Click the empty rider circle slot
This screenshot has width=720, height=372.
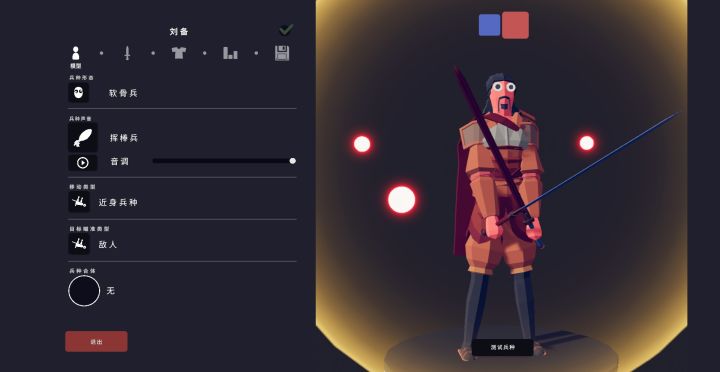click(x=84, y=291)
